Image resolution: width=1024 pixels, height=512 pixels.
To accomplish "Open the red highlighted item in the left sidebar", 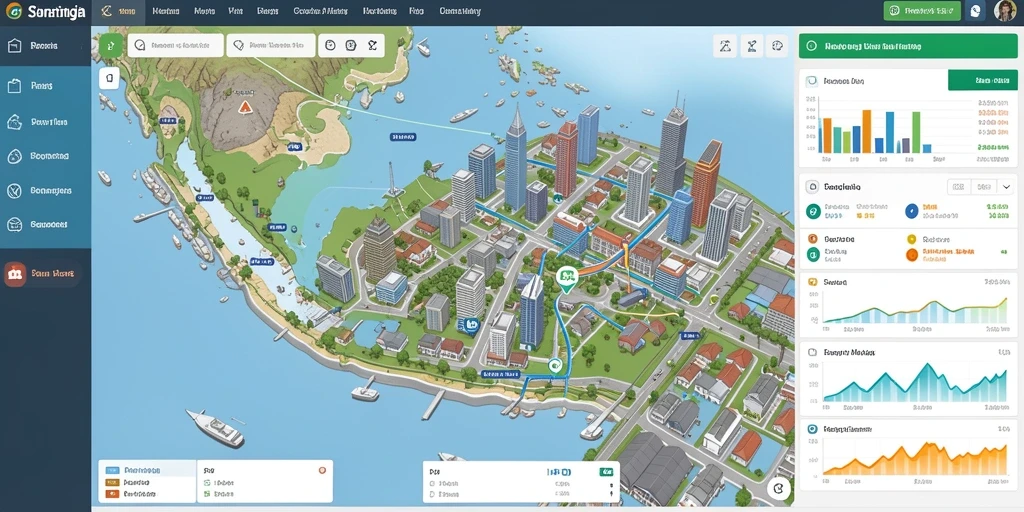I will [44, 274].
